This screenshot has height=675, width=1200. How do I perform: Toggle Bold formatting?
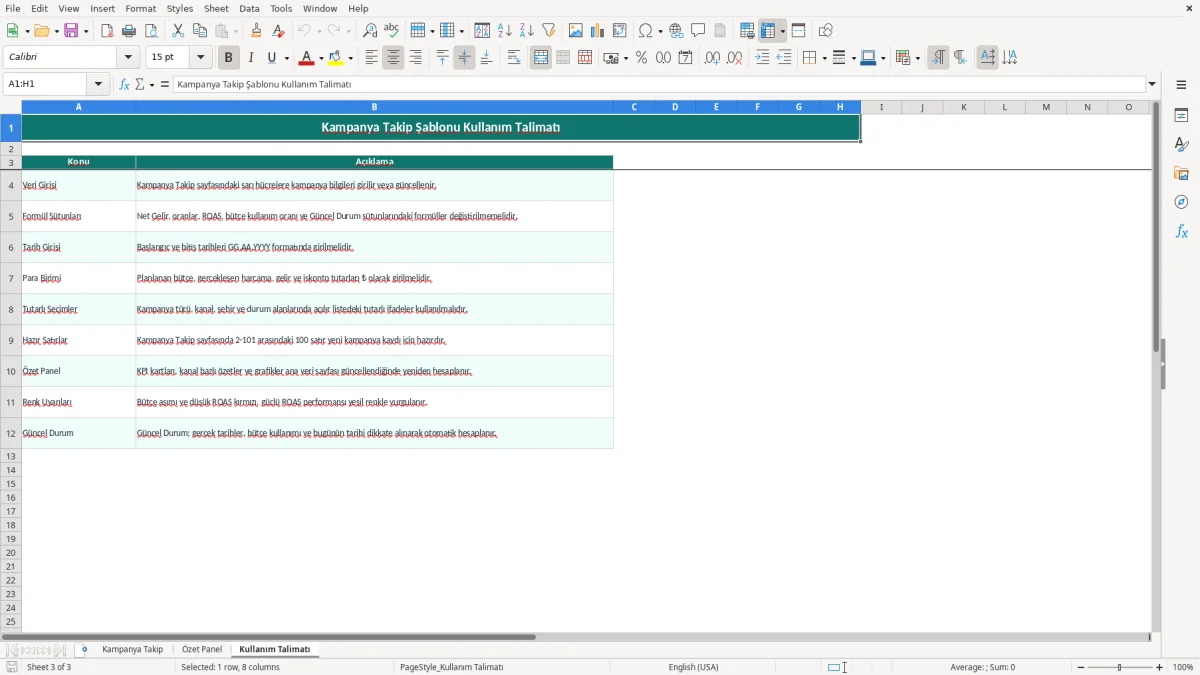[229, 58]
